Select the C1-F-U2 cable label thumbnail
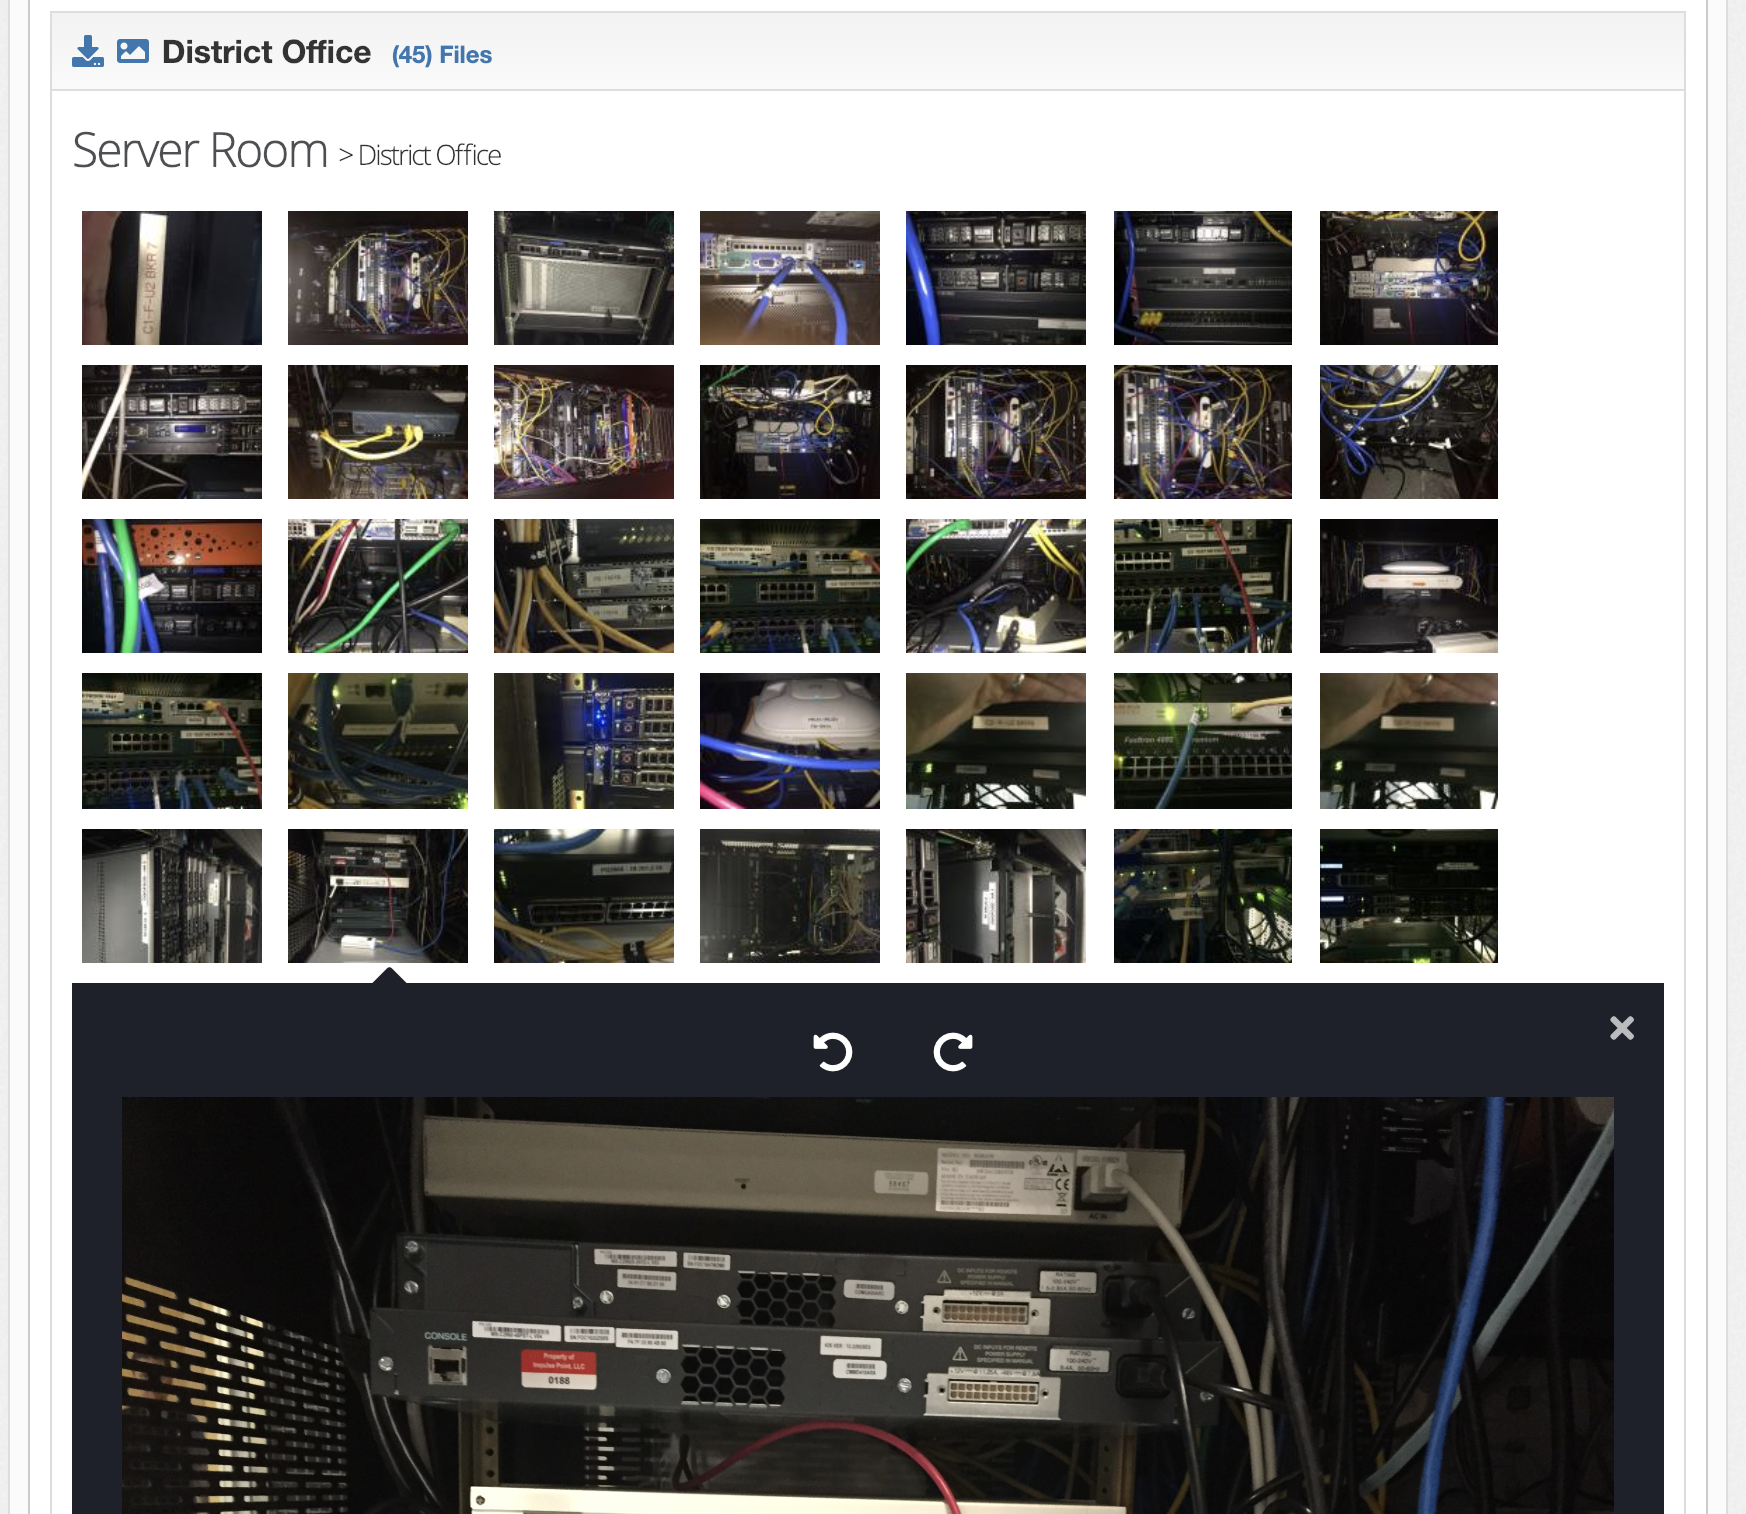1746x1514 pixels. (171, 277)
